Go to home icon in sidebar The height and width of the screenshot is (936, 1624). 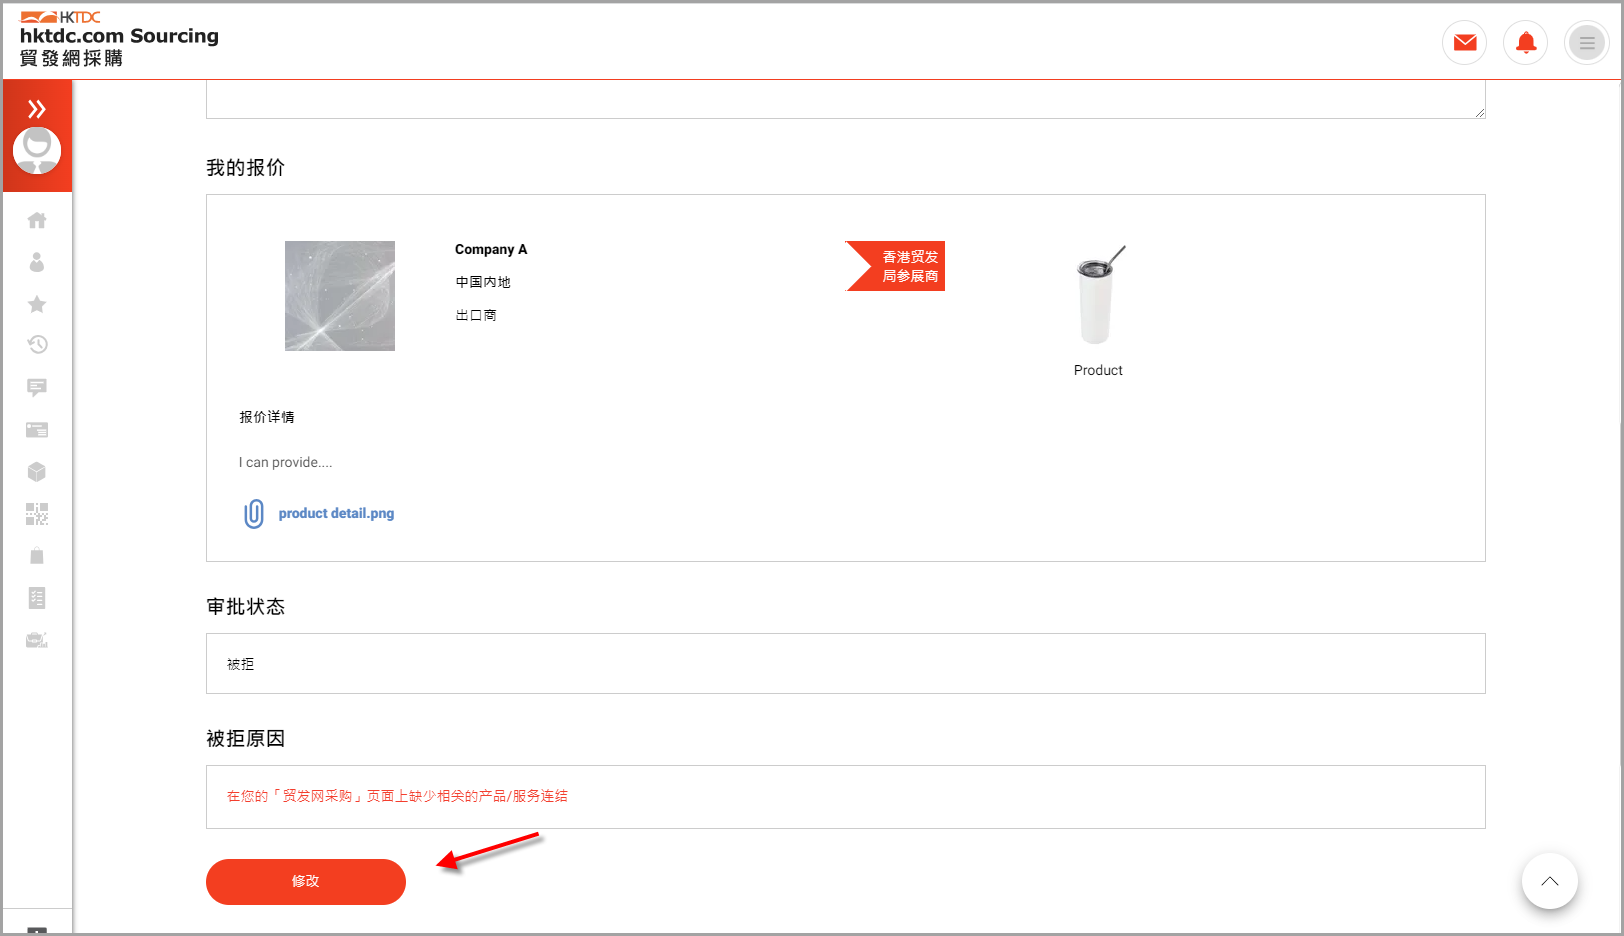[37, 220]
